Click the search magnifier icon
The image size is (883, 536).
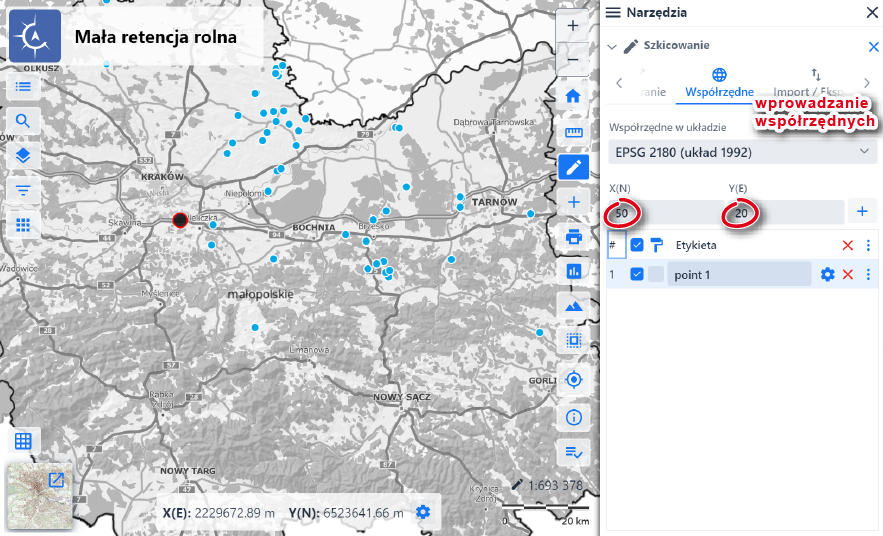tap(23, 122)
